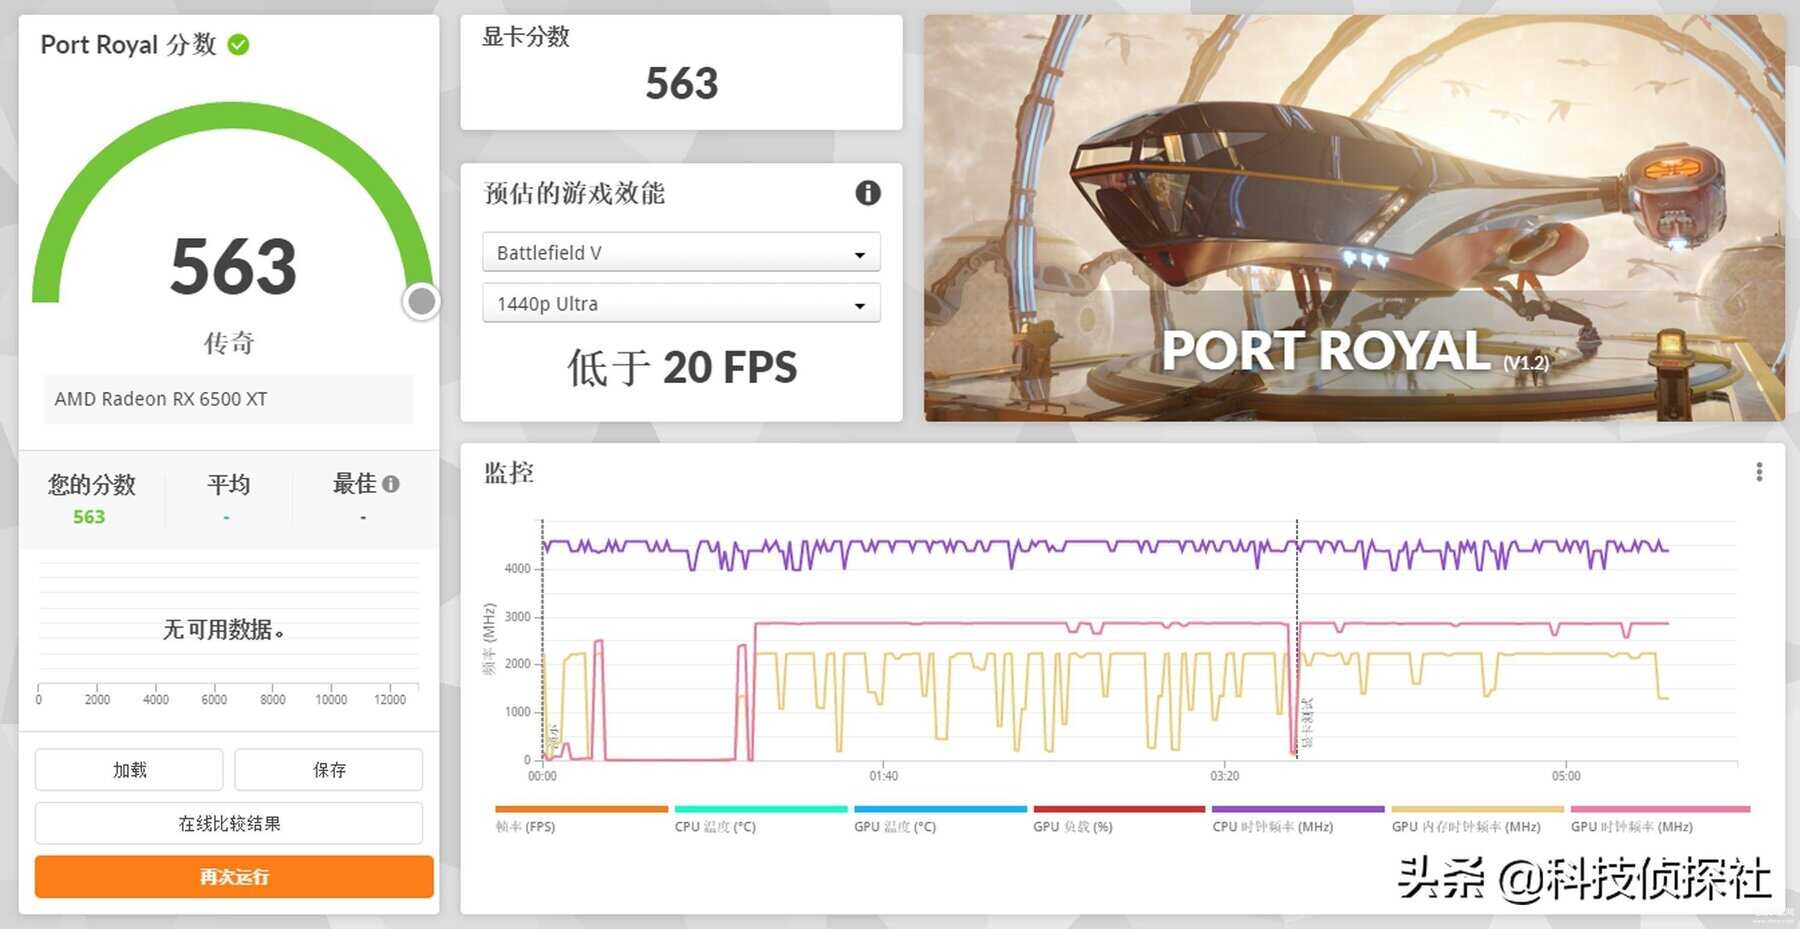Click the 您的分数 563 value

coord(89,517)
